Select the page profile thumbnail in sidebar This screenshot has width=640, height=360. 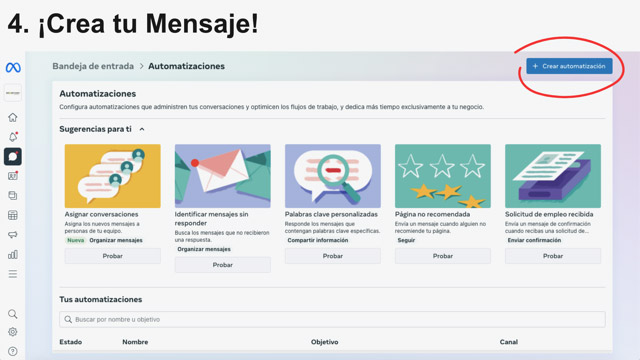(x=13, y=93)
